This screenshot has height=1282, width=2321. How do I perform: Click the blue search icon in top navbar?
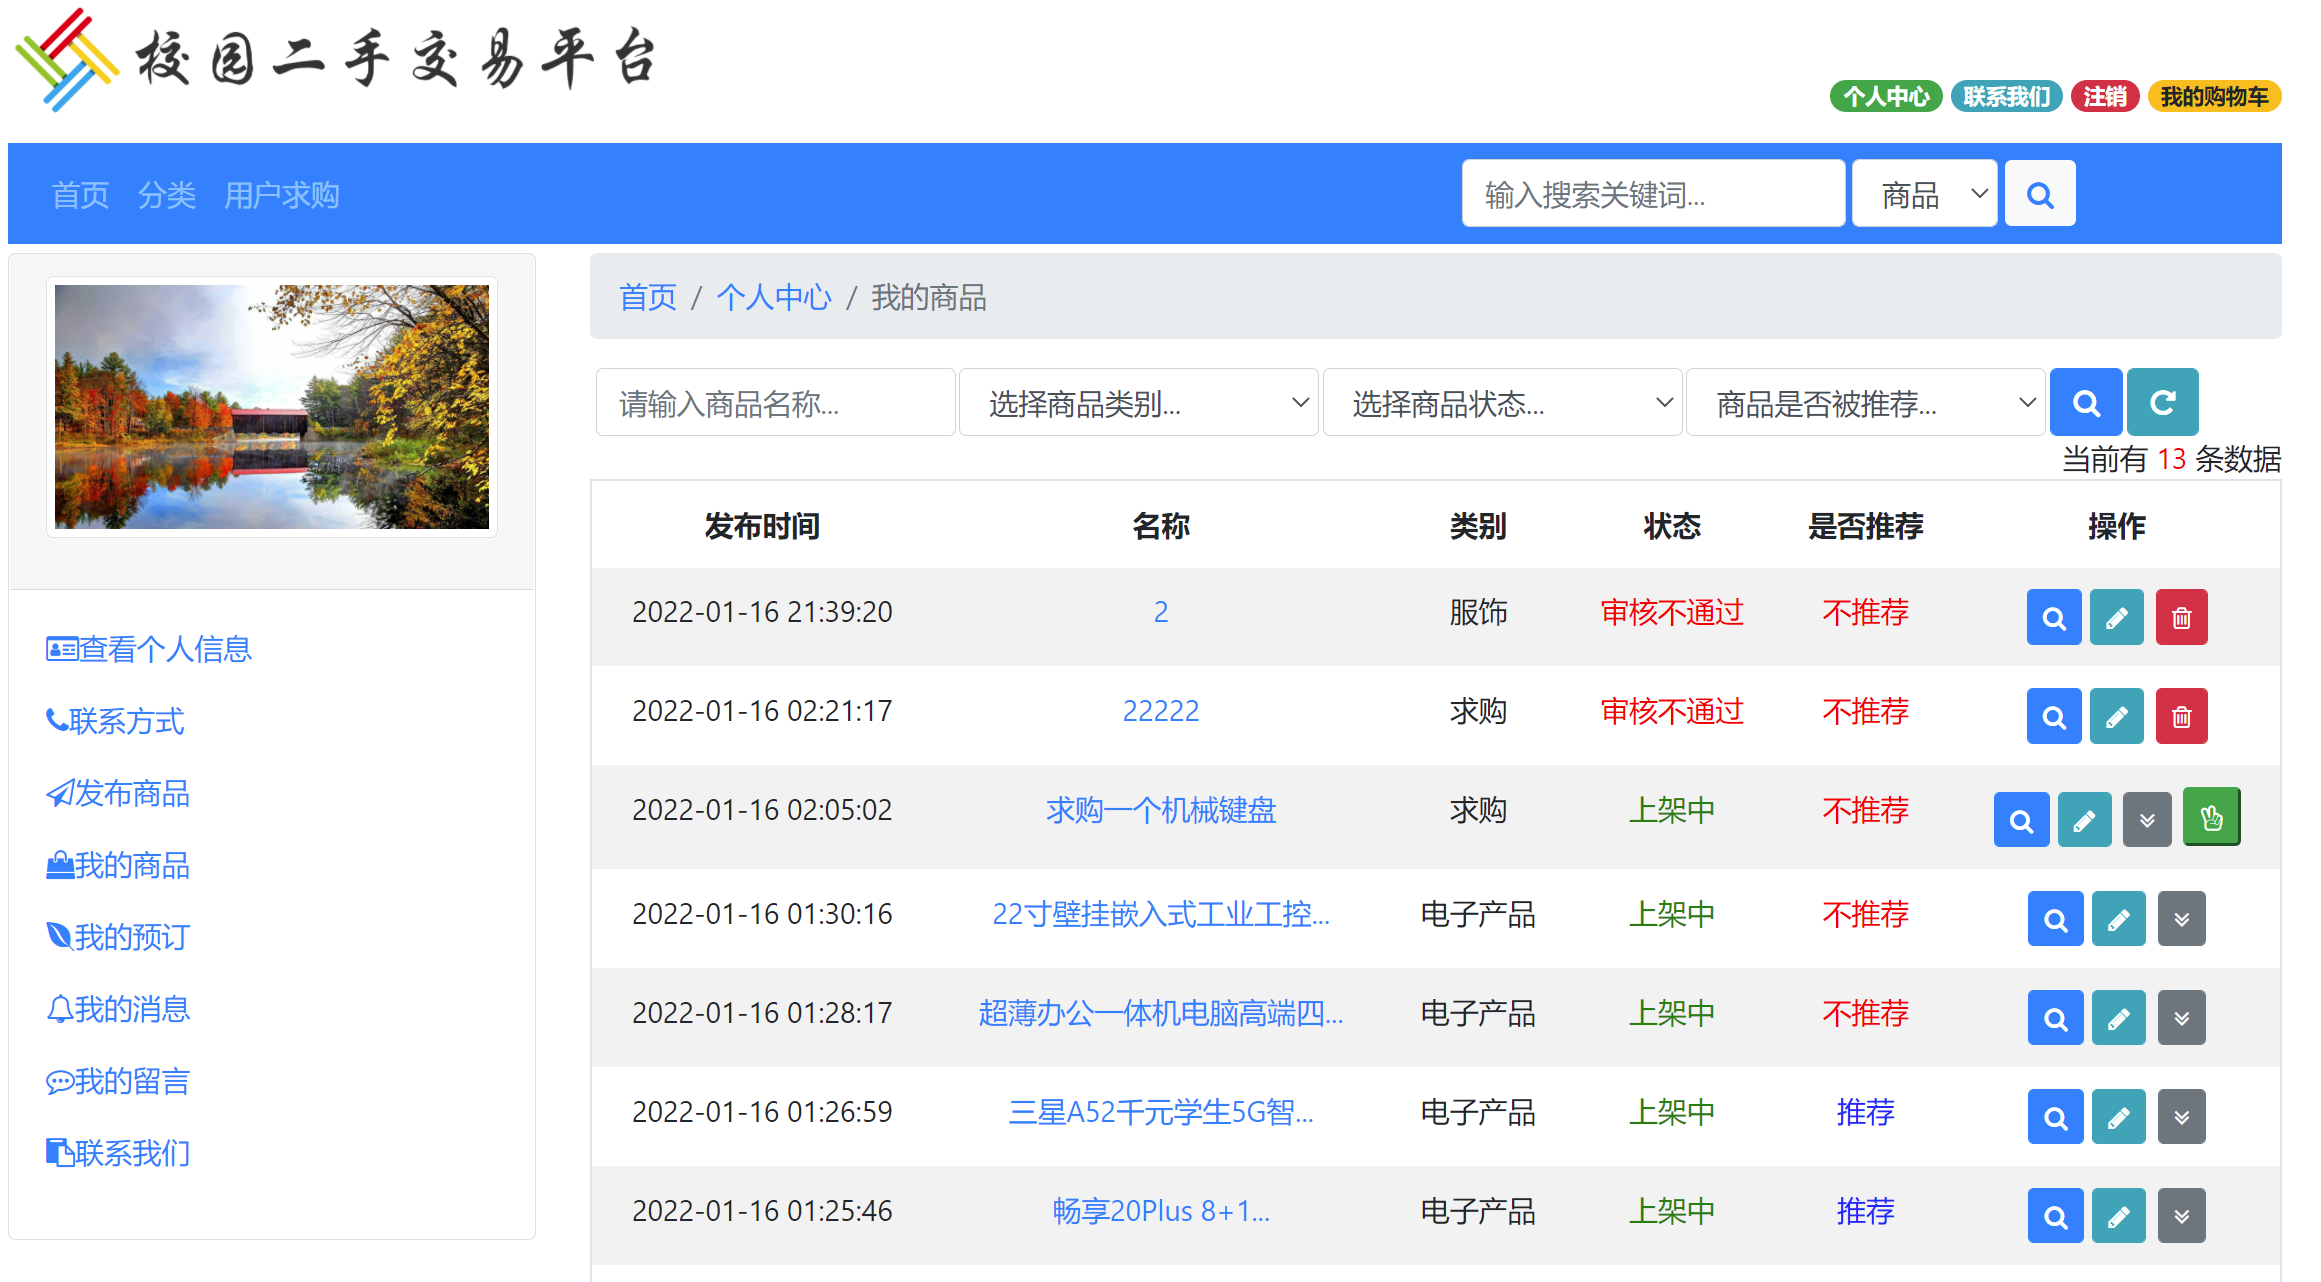2039,194
